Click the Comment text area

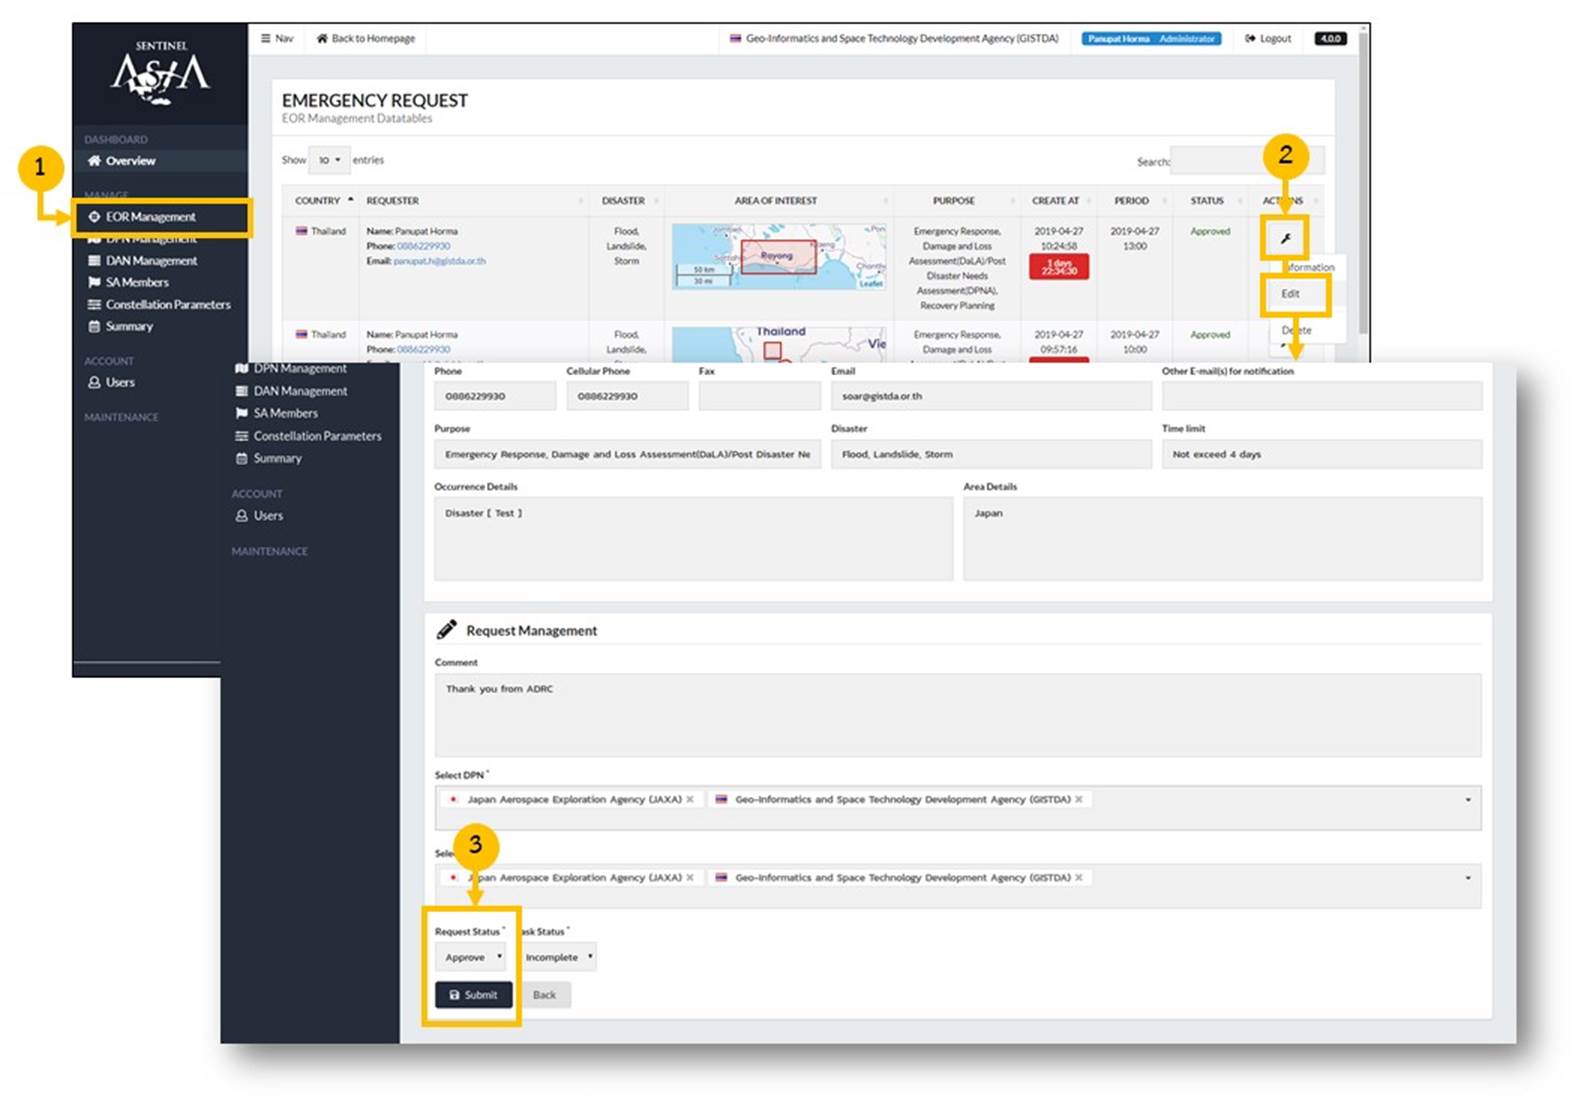[x=957, y=715]
